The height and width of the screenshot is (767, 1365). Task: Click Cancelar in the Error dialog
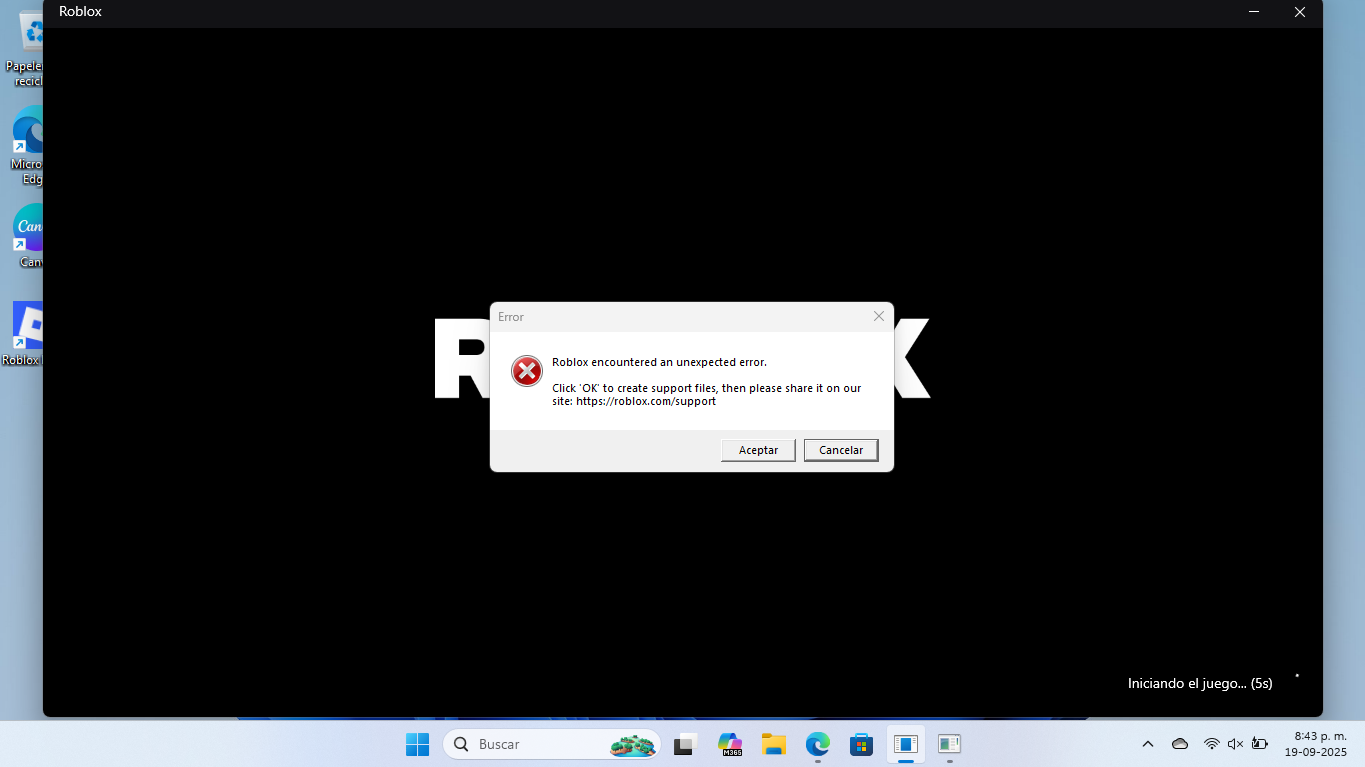841,450
